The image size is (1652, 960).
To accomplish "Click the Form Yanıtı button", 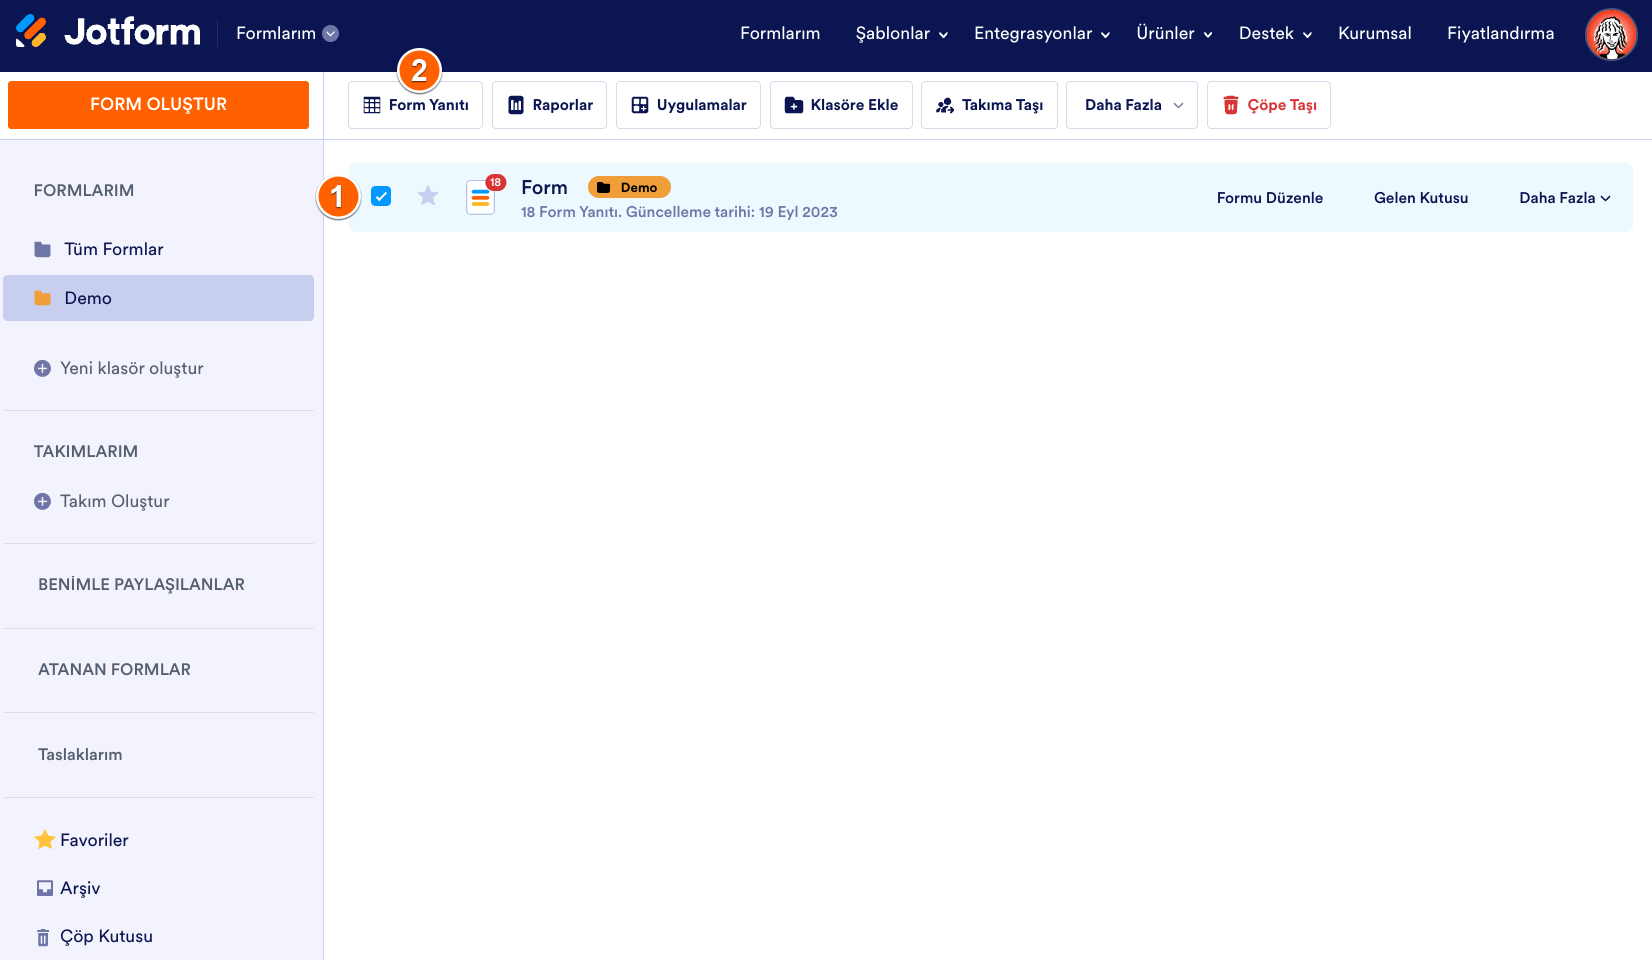I will 415,105.
